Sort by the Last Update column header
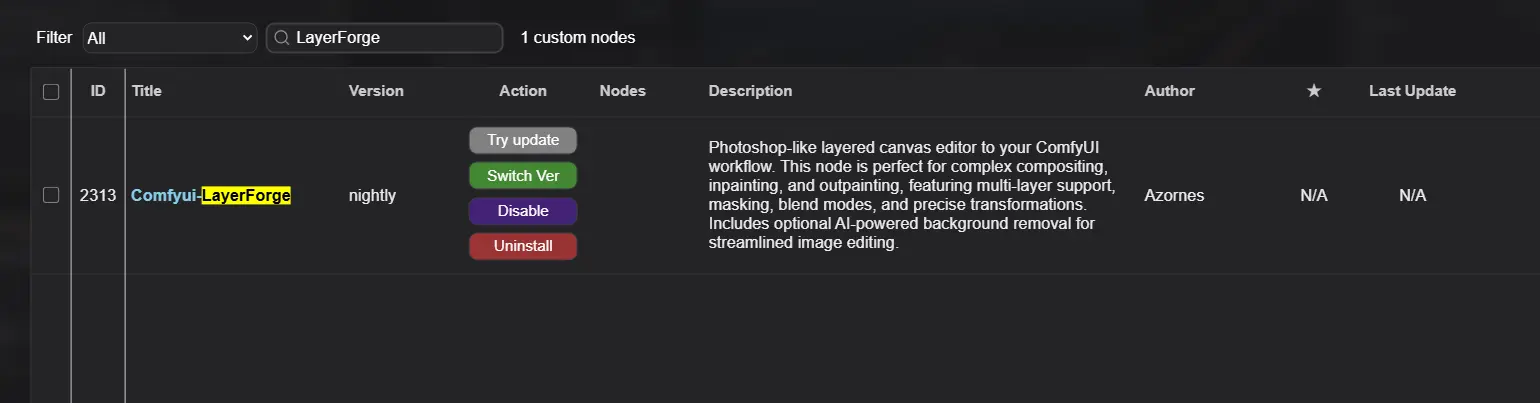This screenshot has width=1540, height=403. tap(1412, 91)
